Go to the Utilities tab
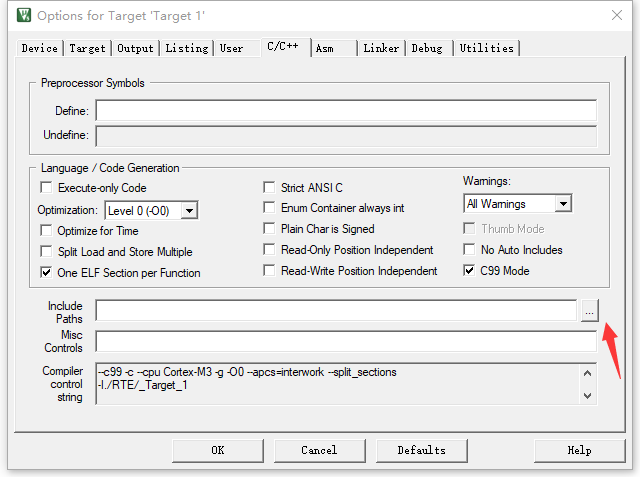Viewport: 640px width, 477px height. tap(487, 48)
